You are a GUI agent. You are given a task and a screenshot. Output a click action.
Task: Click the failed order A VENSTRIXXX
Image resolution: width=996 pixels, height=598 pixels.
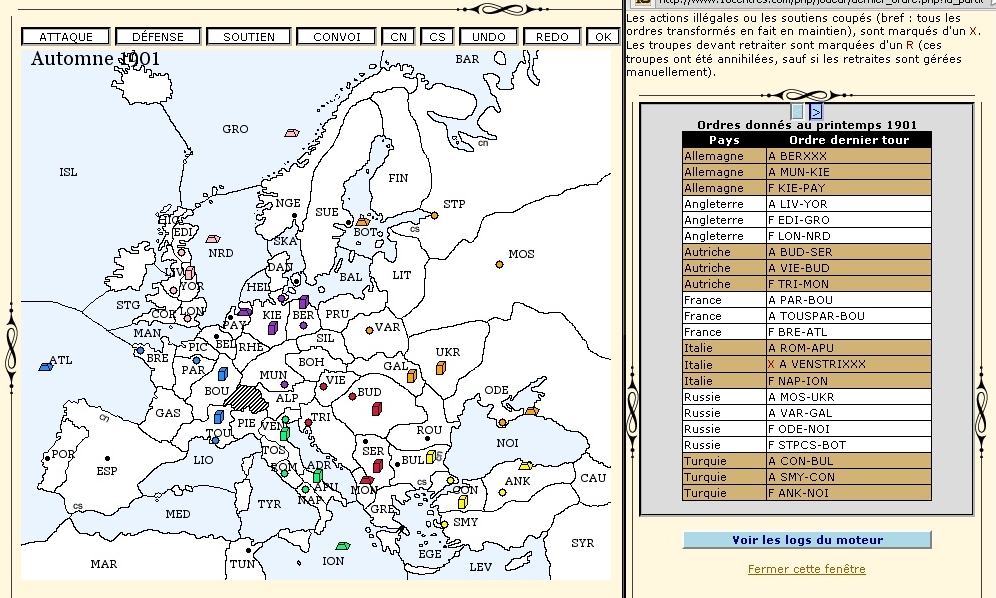click(849, 364)
